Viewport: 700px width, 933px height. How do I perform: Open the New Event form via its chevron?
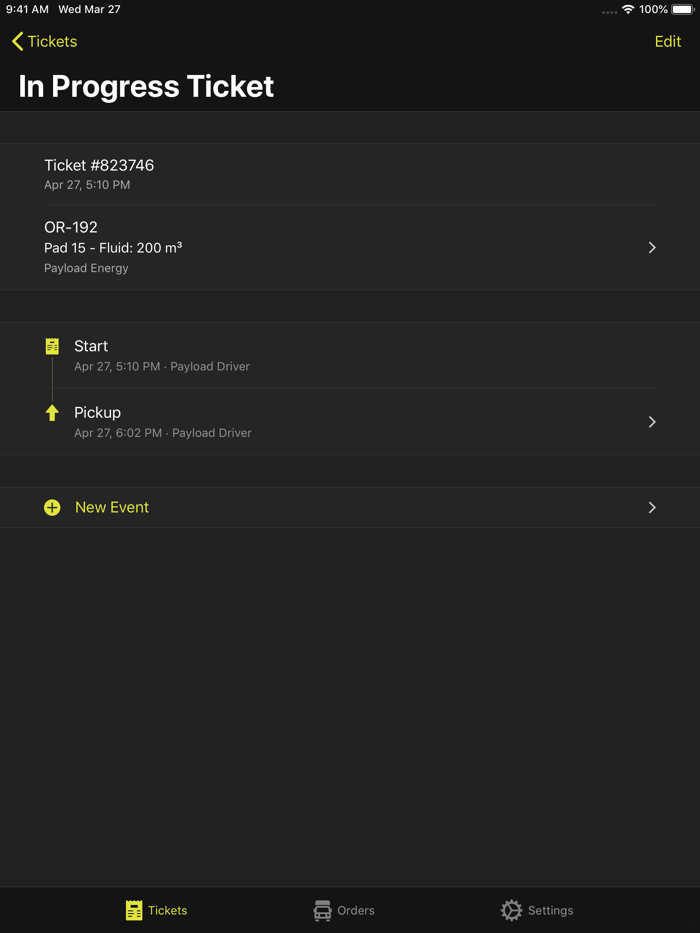652,507
